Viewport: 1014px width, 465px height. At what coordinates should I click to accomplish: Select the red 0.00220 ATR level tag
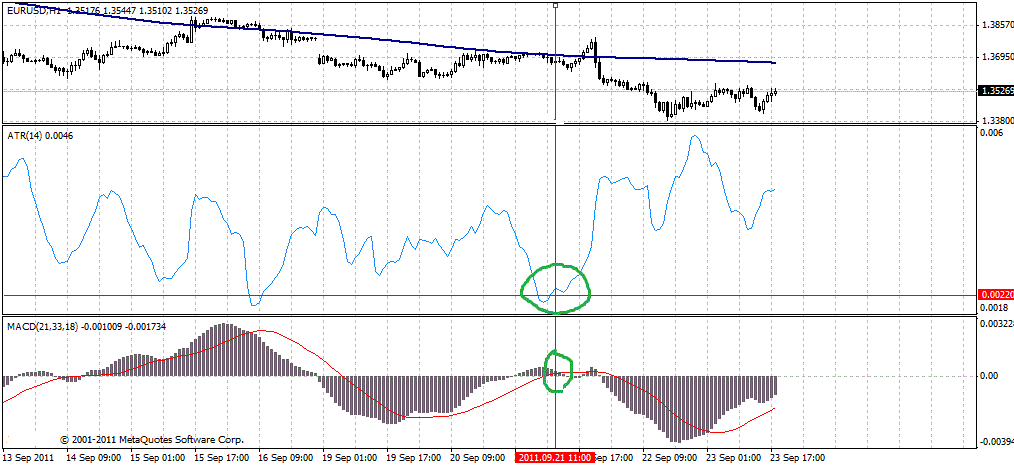pos(996,296)
